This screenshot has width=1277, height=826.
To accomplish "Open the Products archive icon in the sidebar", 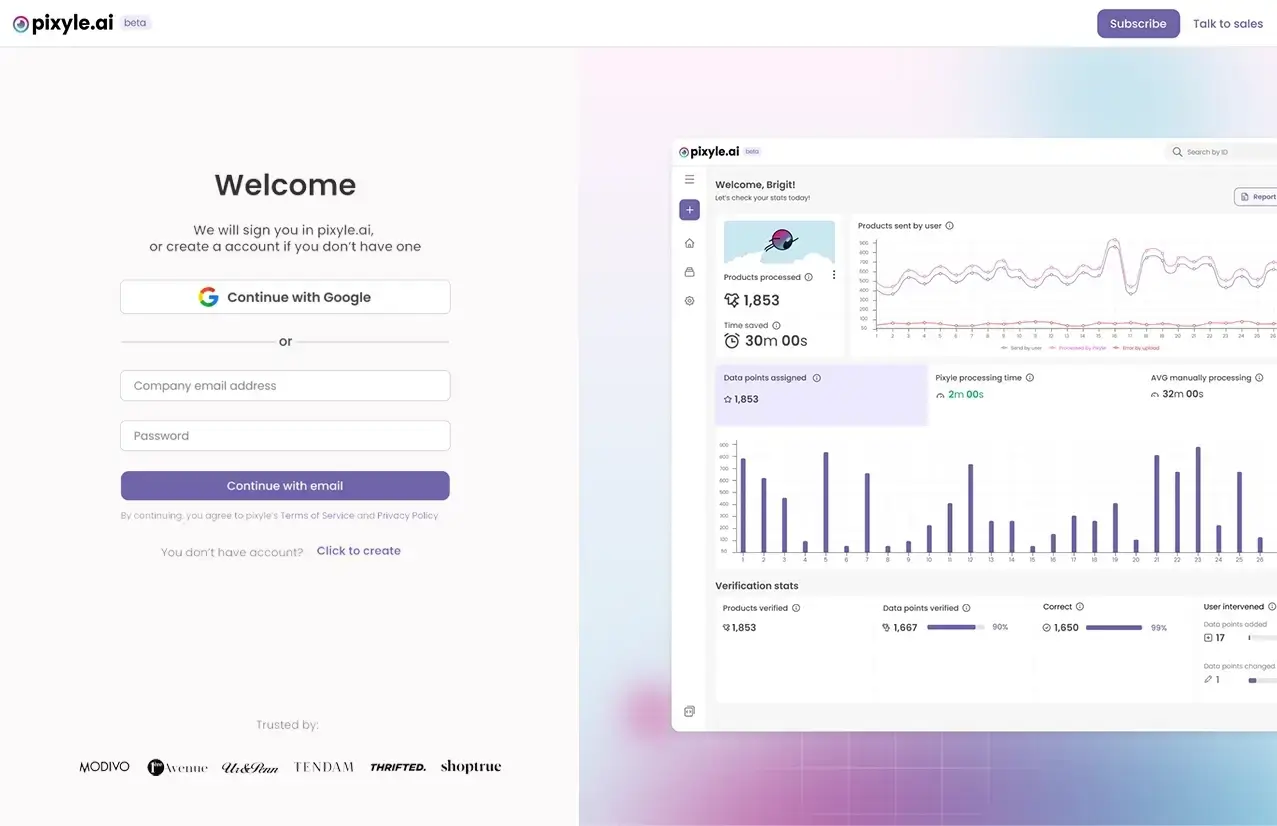I will click(x=689, y=271).
